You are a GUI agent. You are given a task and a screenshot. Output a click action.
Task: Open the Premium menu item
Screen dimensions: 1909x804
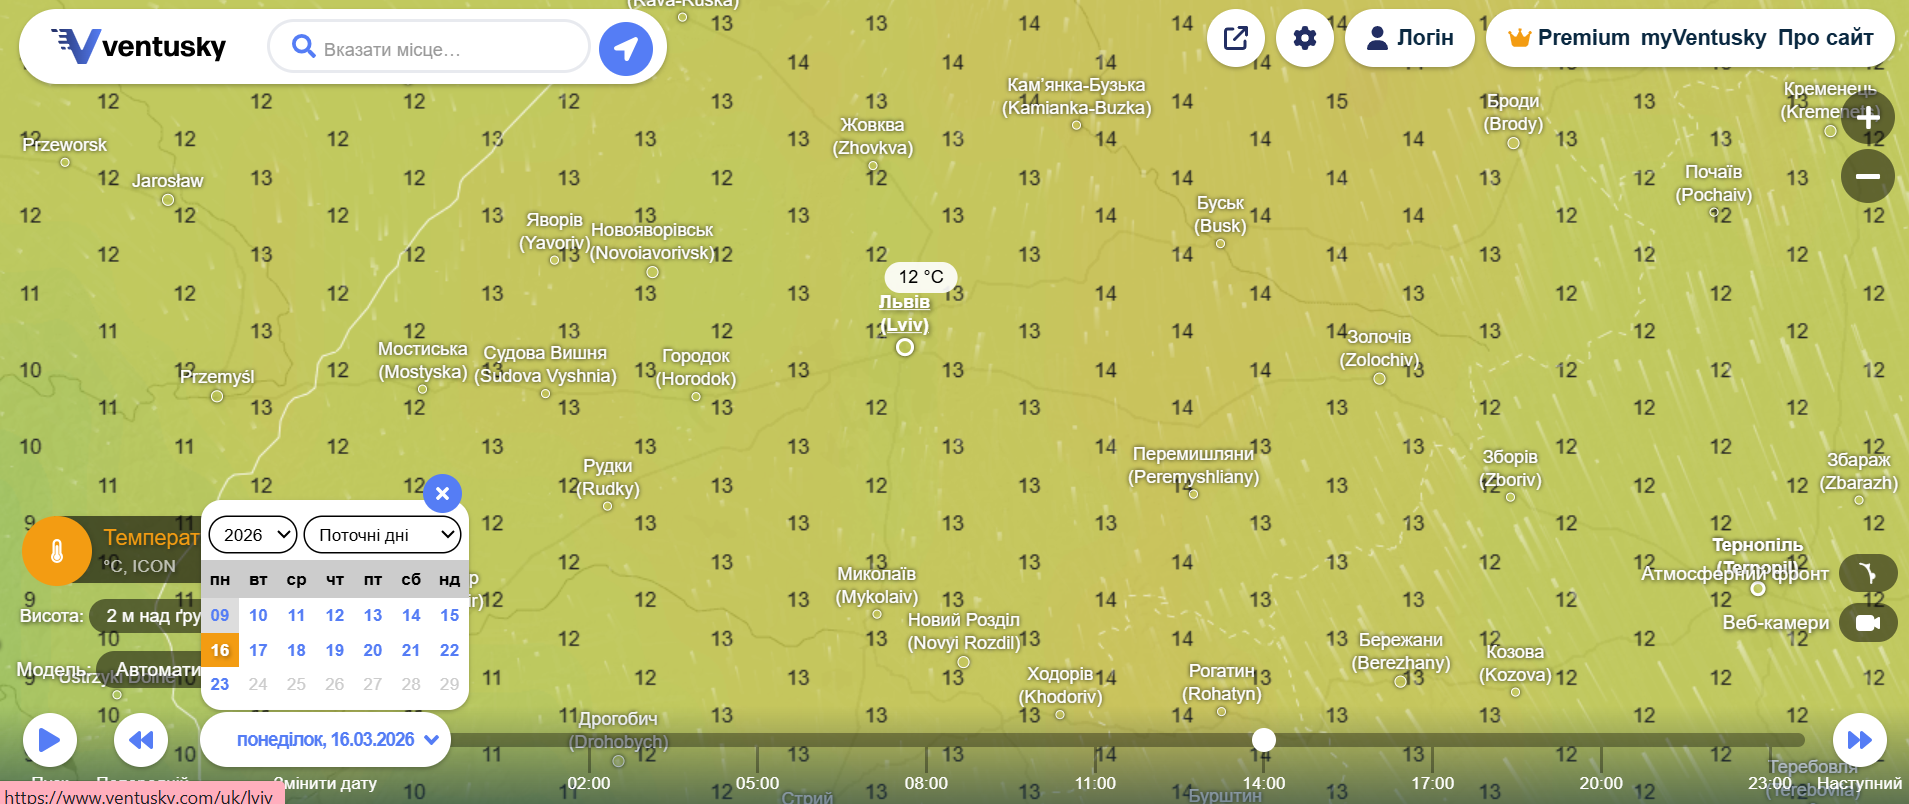1570,38
